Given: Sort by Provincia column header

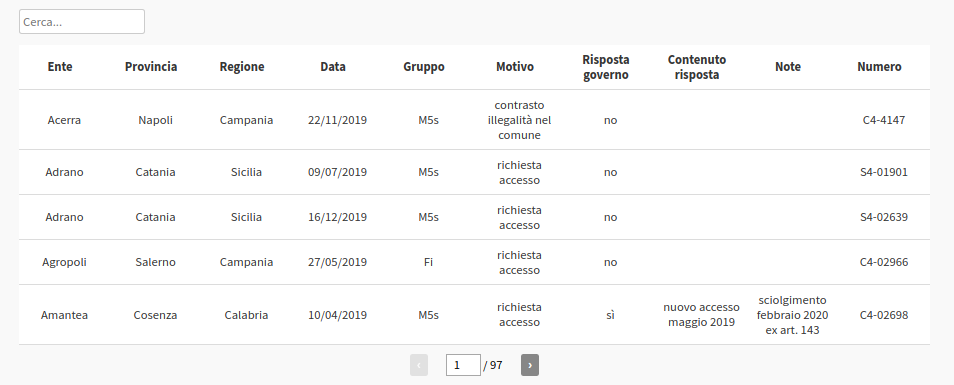Looking at the screenshot, I should [151, 67].
